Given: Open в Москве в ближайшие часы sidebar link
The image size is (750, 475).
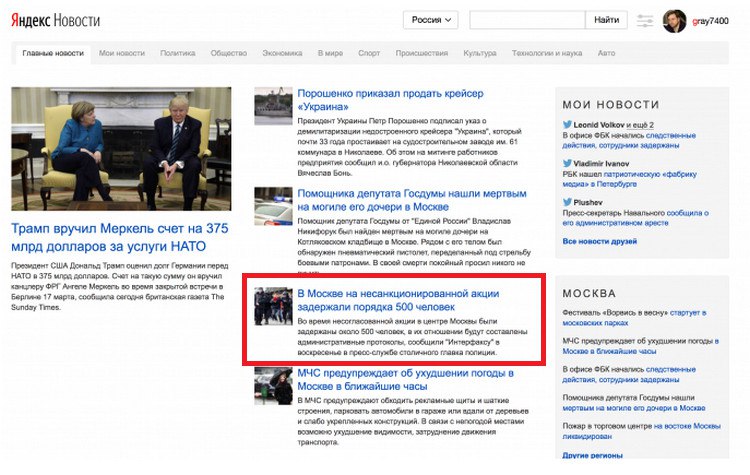Looking at the screenshot, I should pyautogui.click(x=641, y=346).
